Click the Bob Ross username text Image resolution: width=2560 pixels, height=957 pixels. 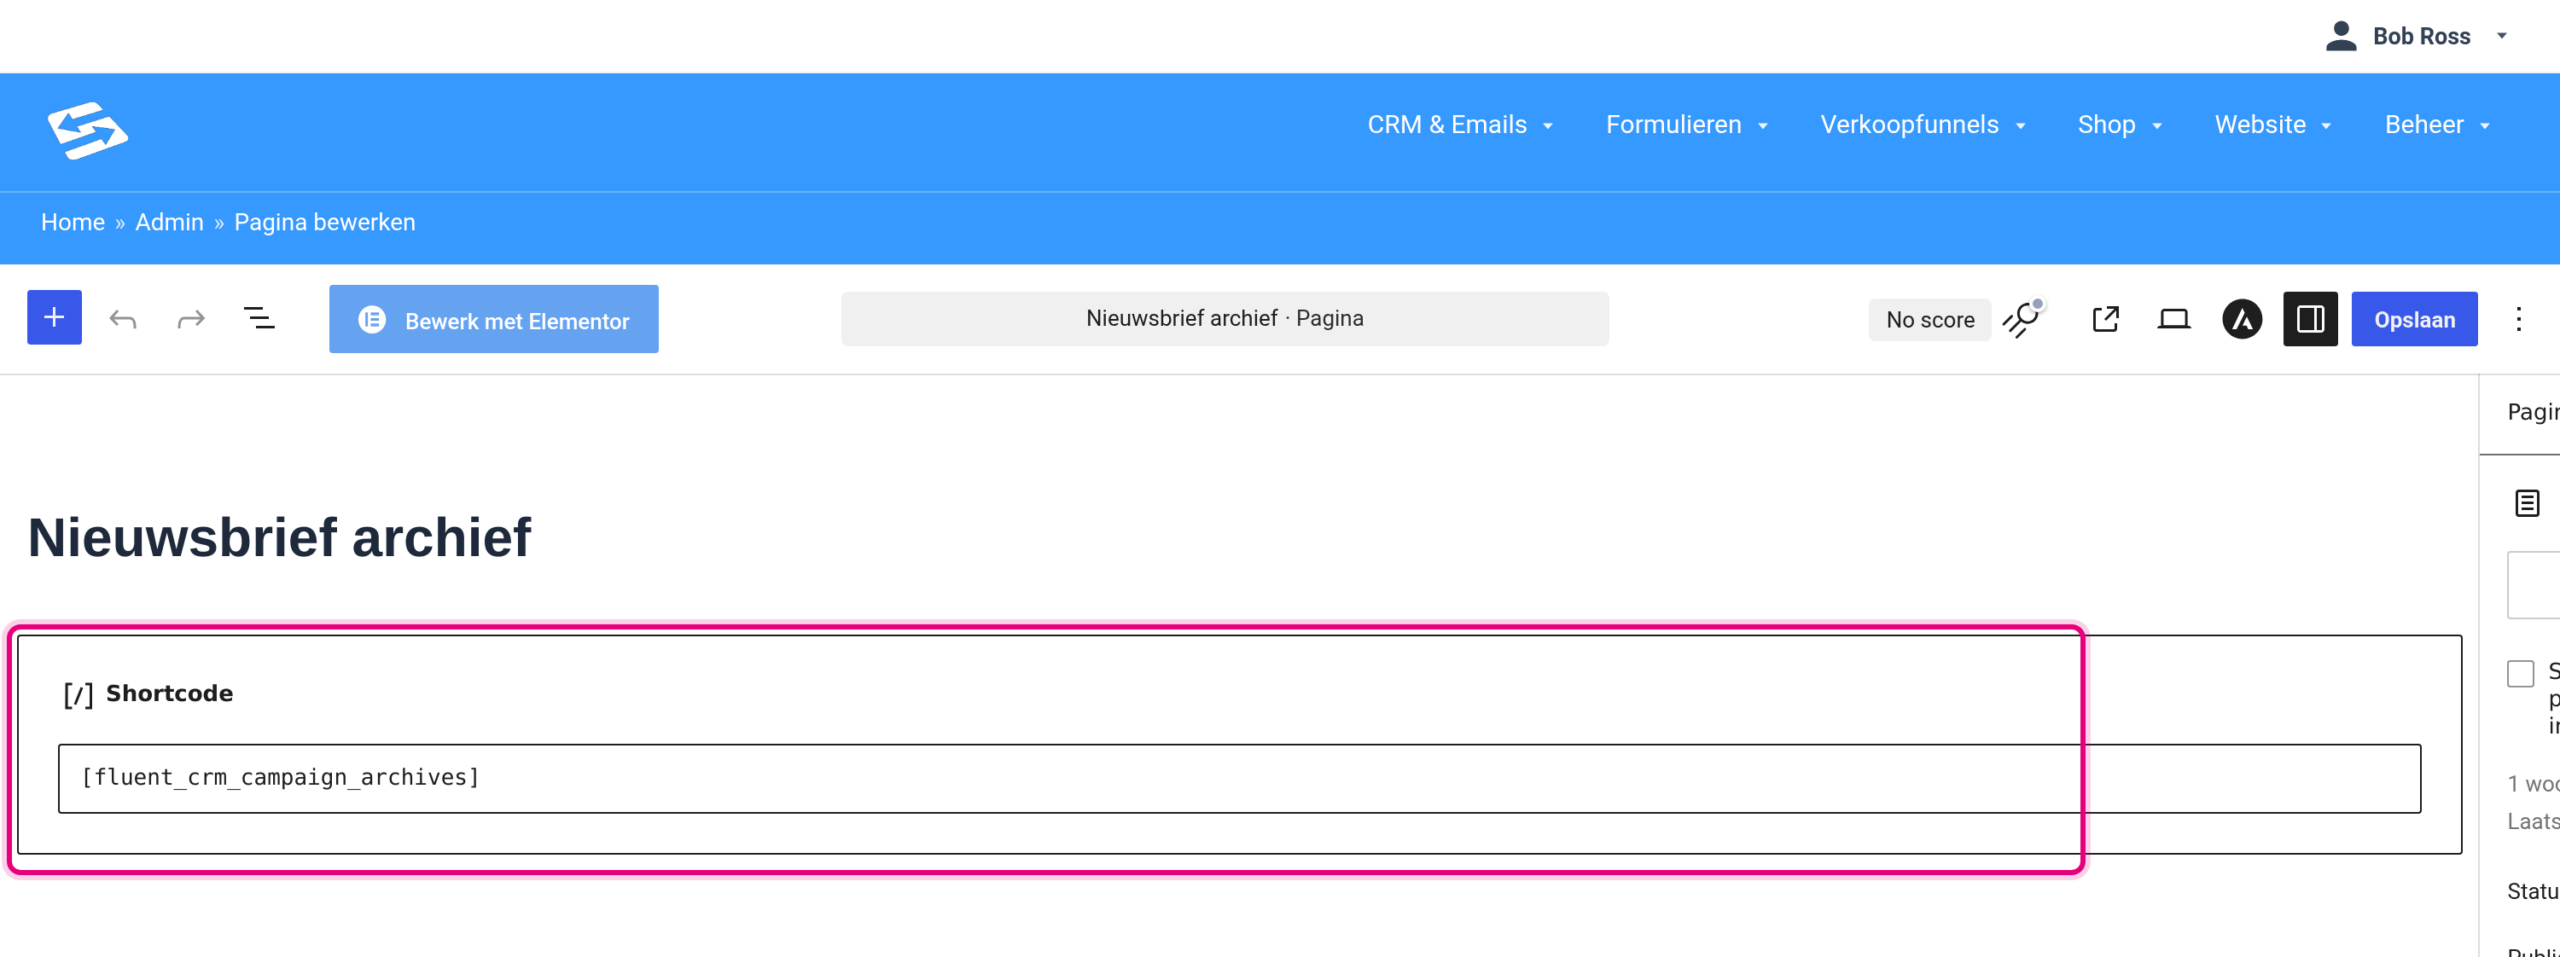click(2421, 36)
